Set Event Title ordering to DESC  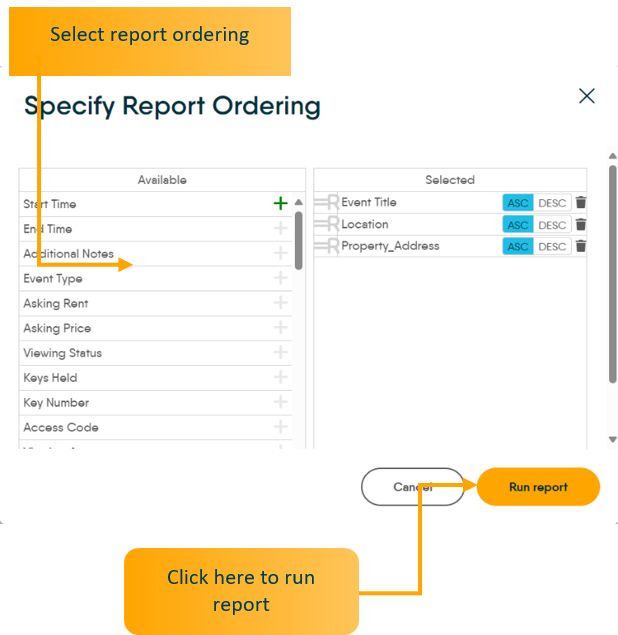coord(552,203)
